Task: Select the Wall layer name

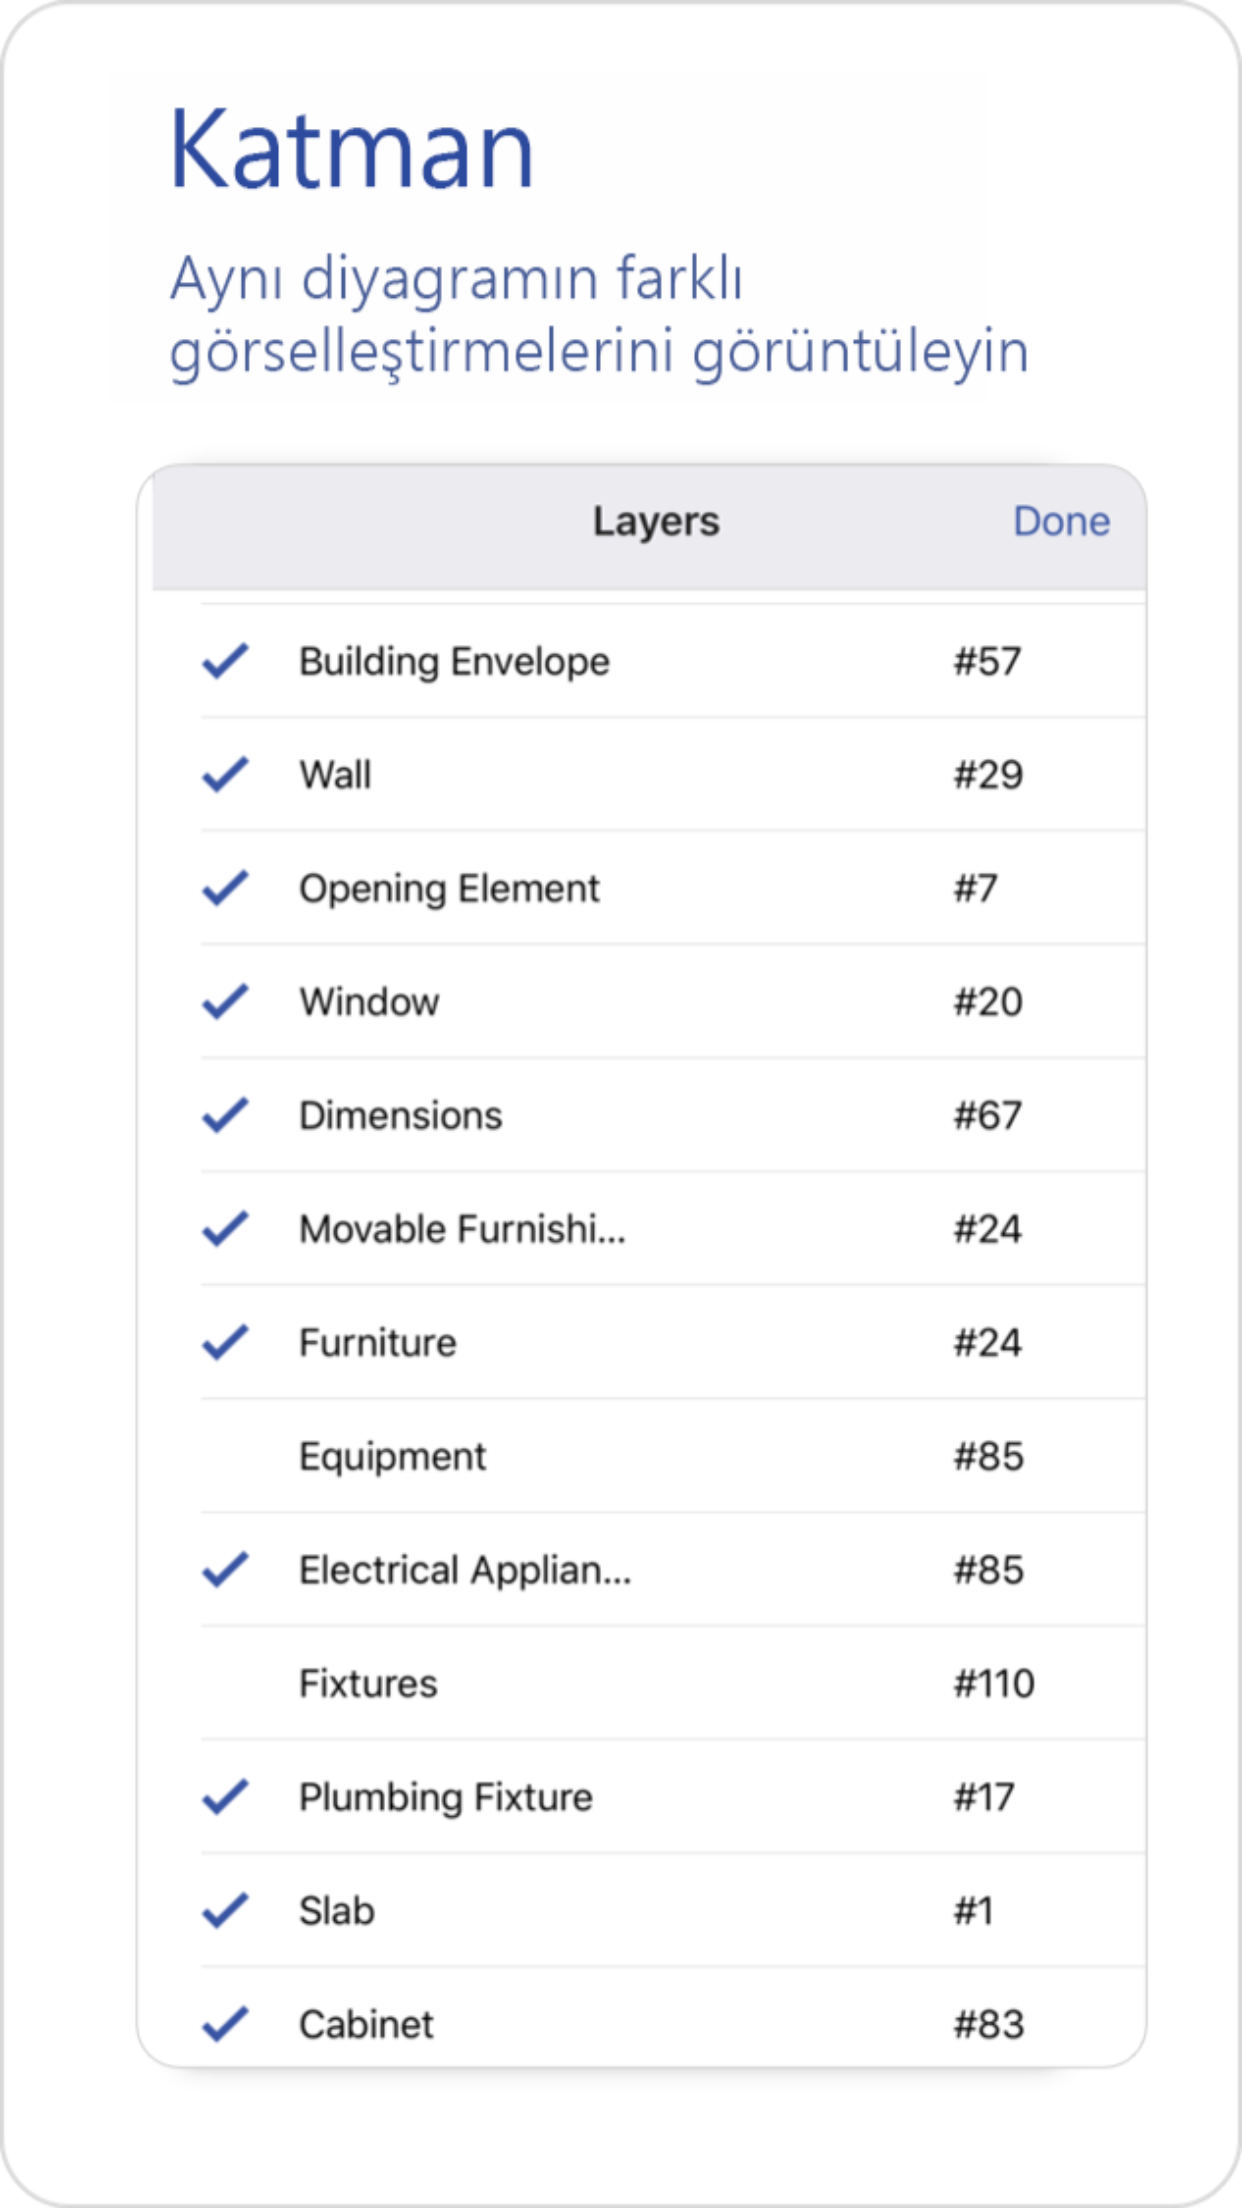Action: [336, 774]
